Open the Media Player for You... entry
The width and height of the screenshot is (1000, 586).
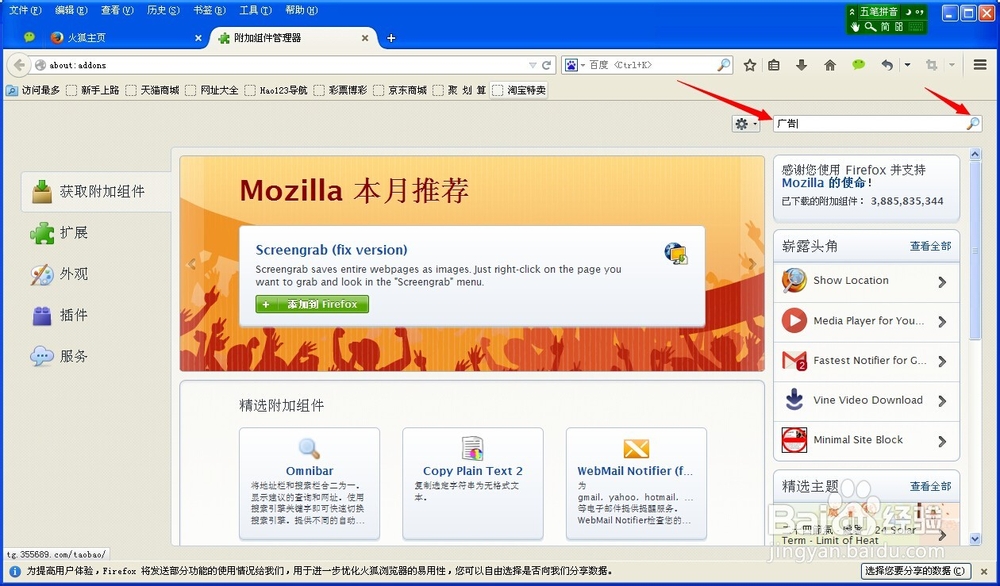[866, 321]
